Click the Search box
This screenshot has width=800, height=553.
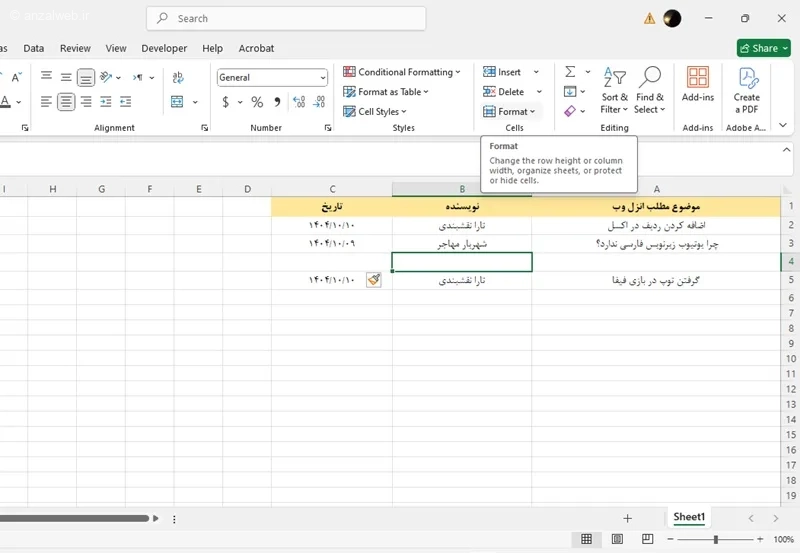286,18
